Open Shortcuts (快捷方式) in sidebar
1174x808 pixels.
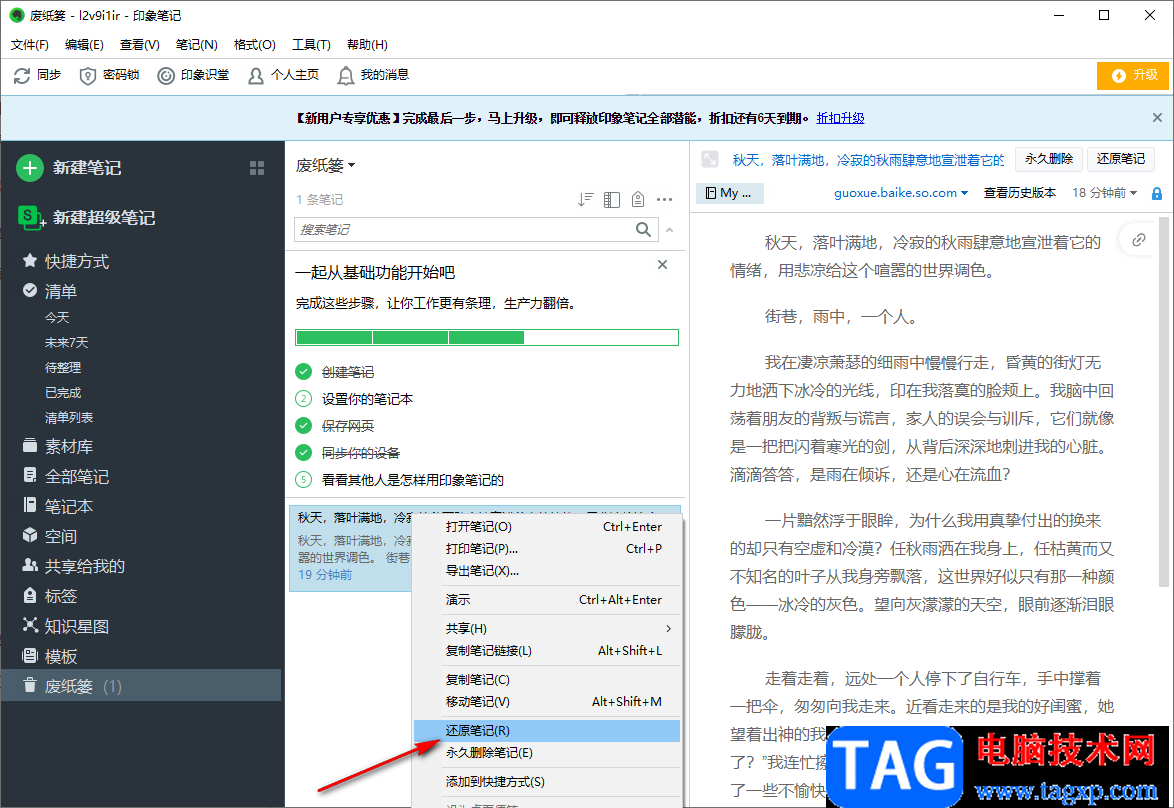[x=66, y=261]
